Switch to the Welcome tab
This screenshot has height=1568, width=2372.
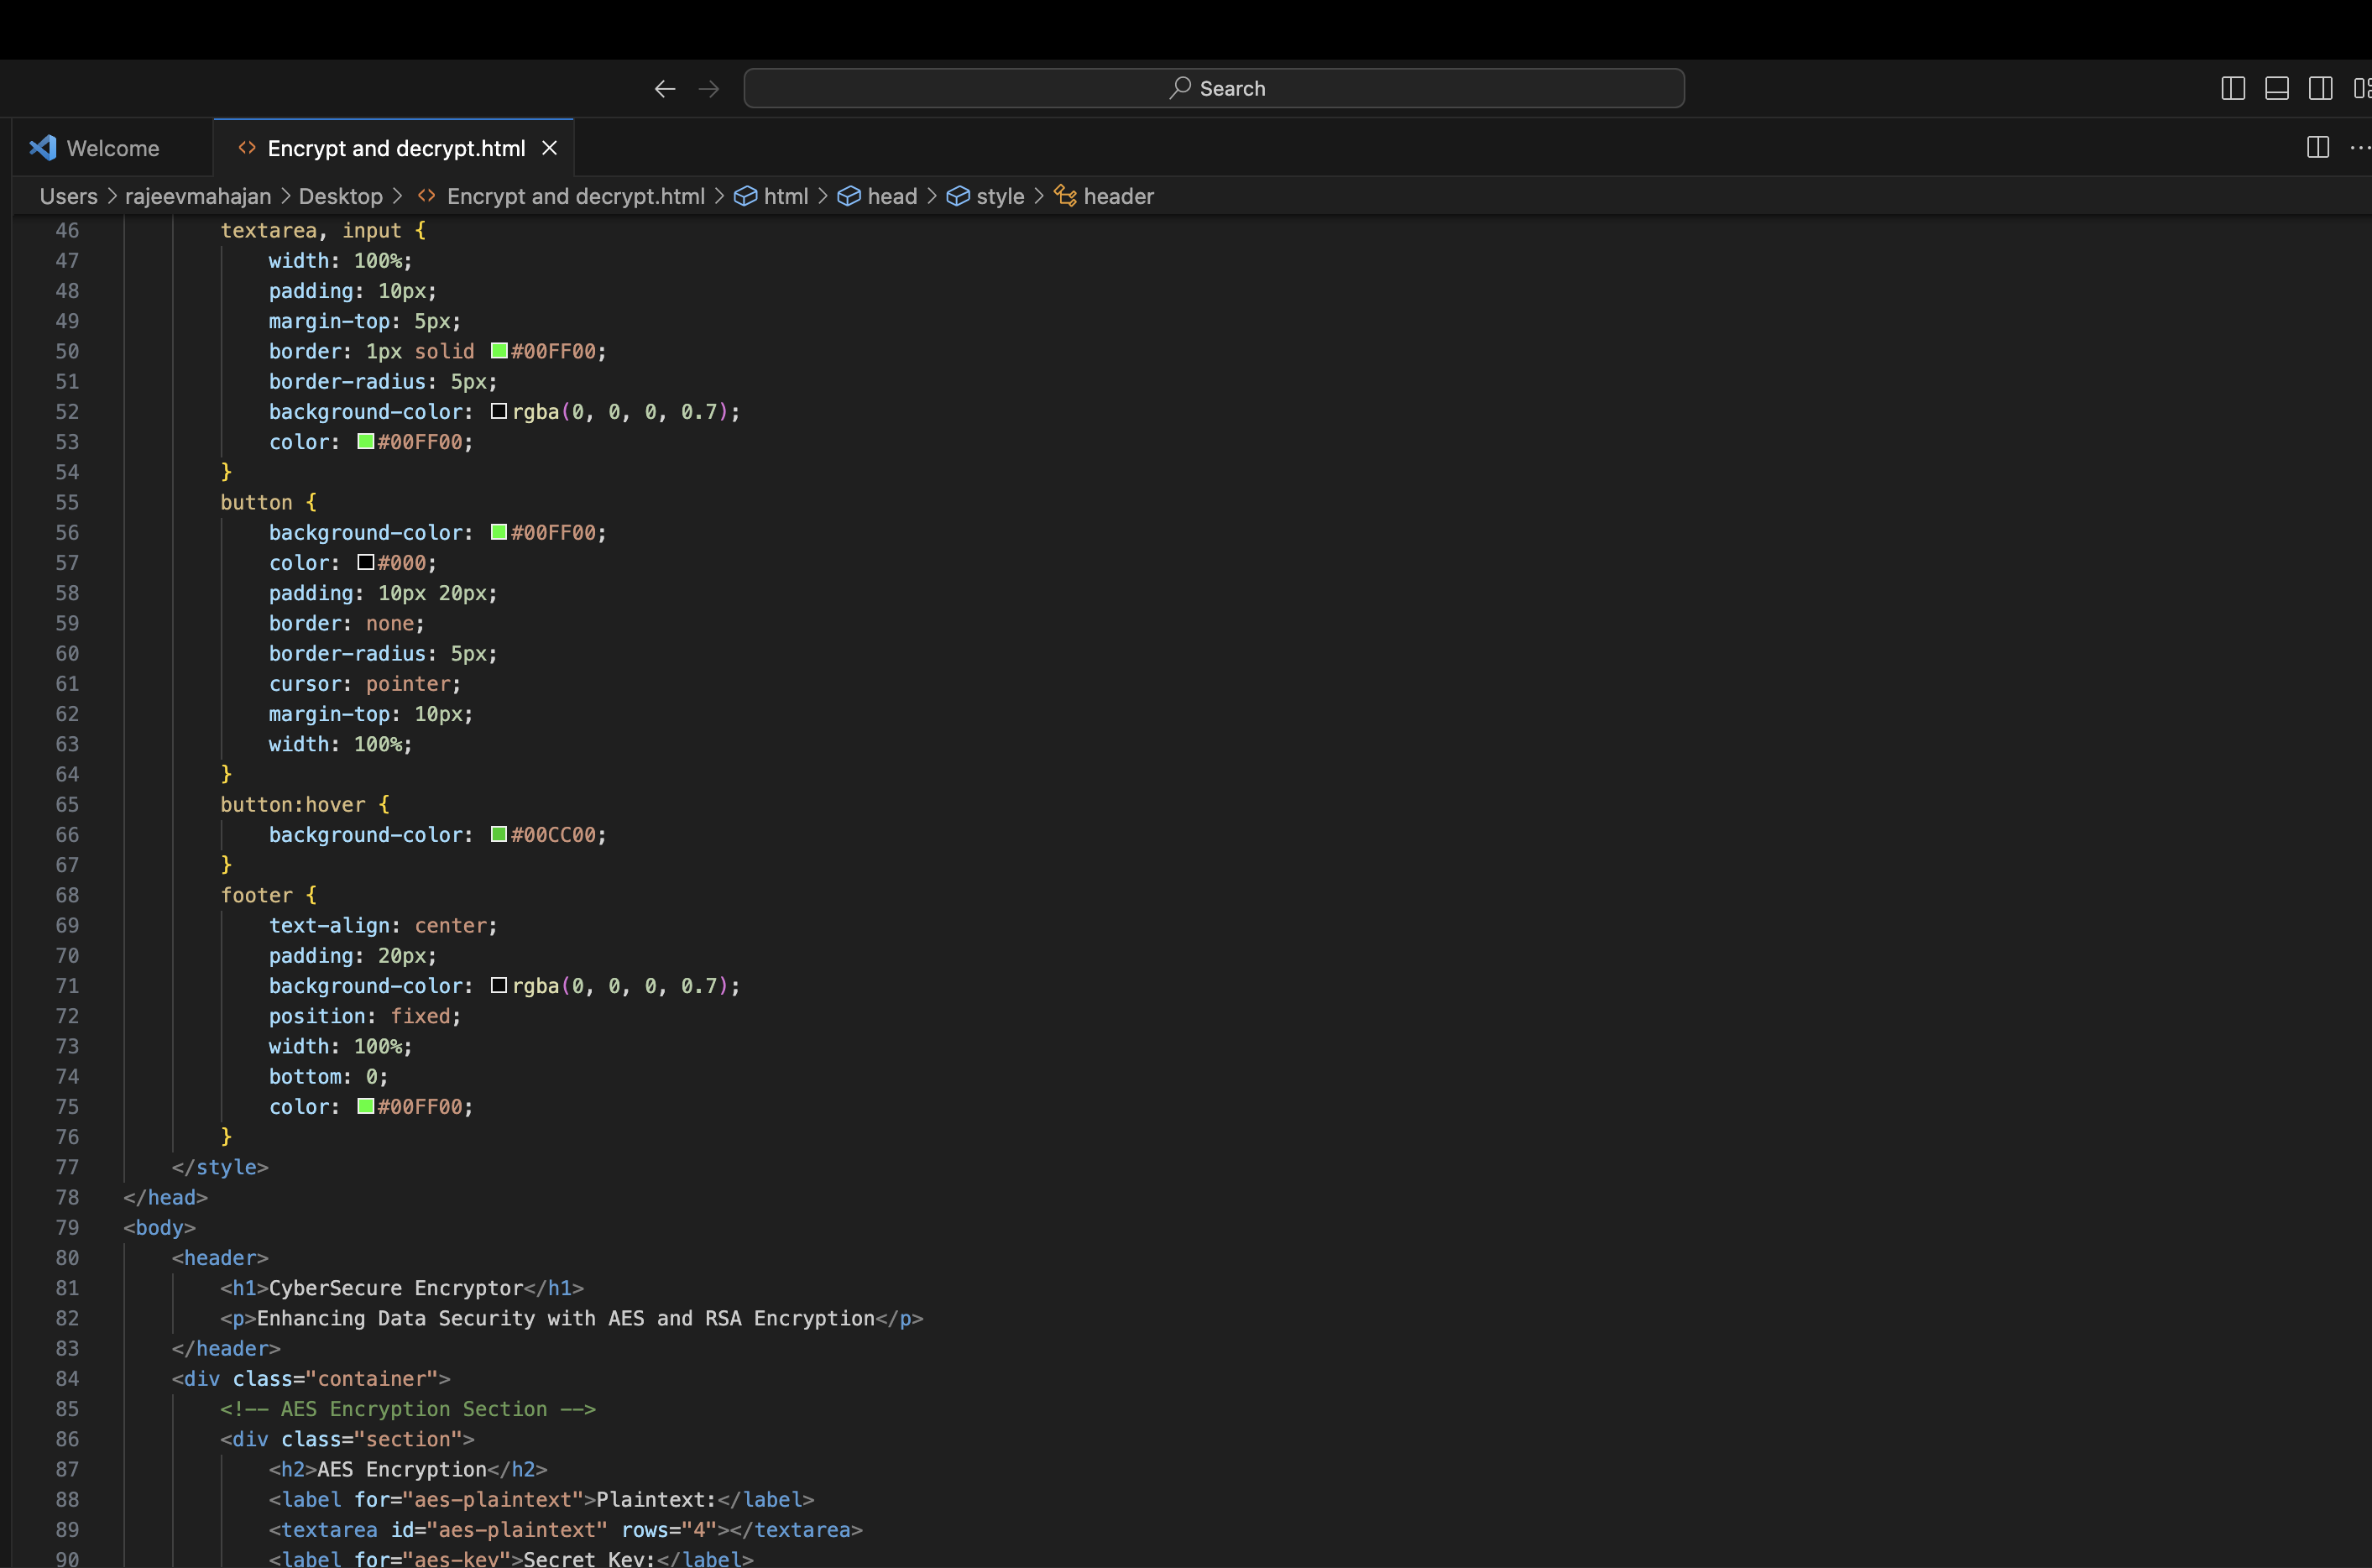click(112, 148)
